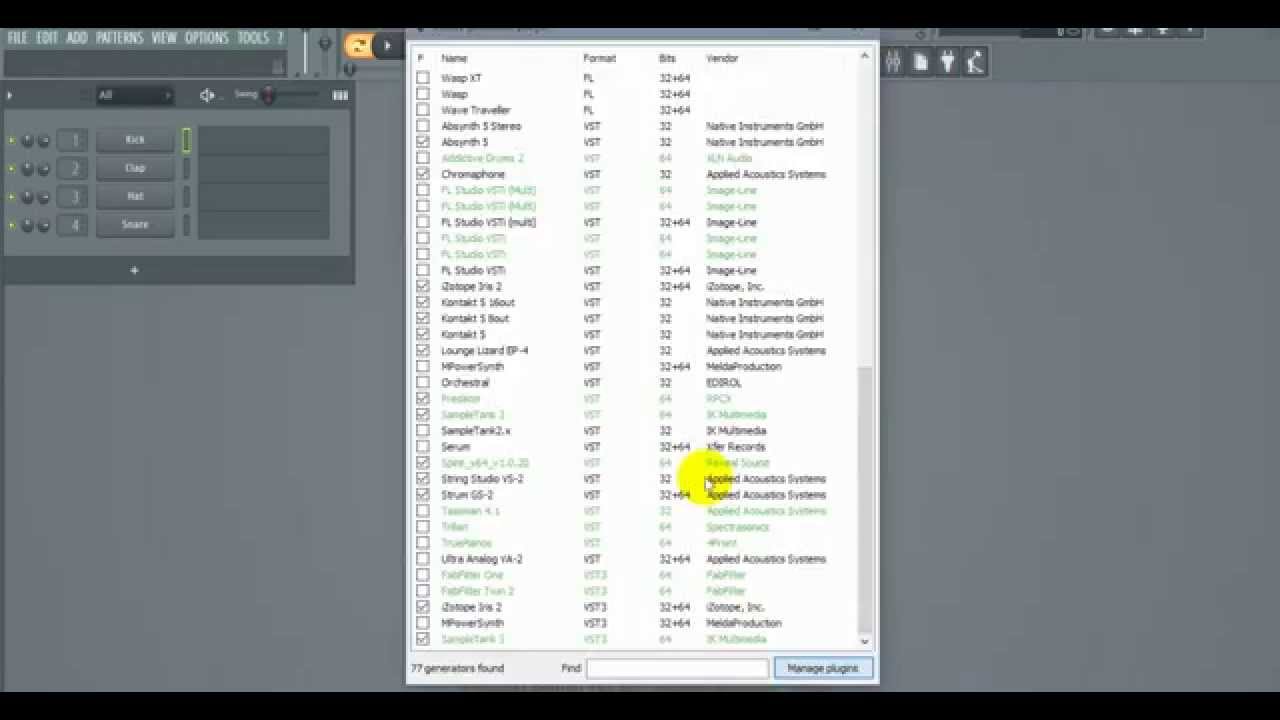Screen dimensions: 1280x720
Task: Open the OPTIONS menu
Action: coord(207,38)
